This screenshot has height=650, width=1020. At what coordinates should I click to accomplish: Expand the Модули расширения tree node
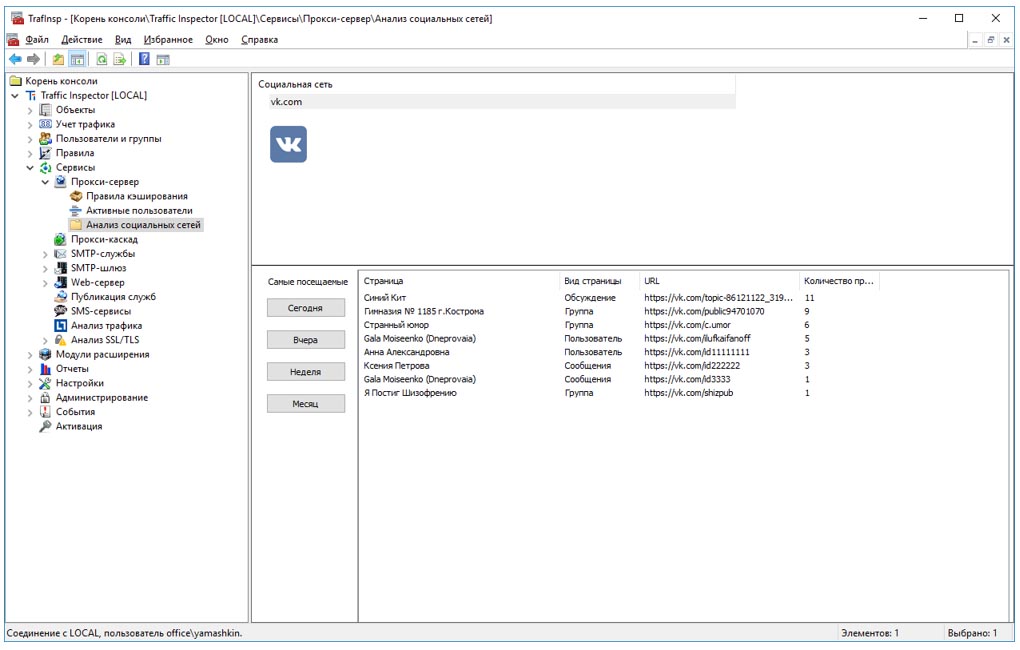(30, 355)
